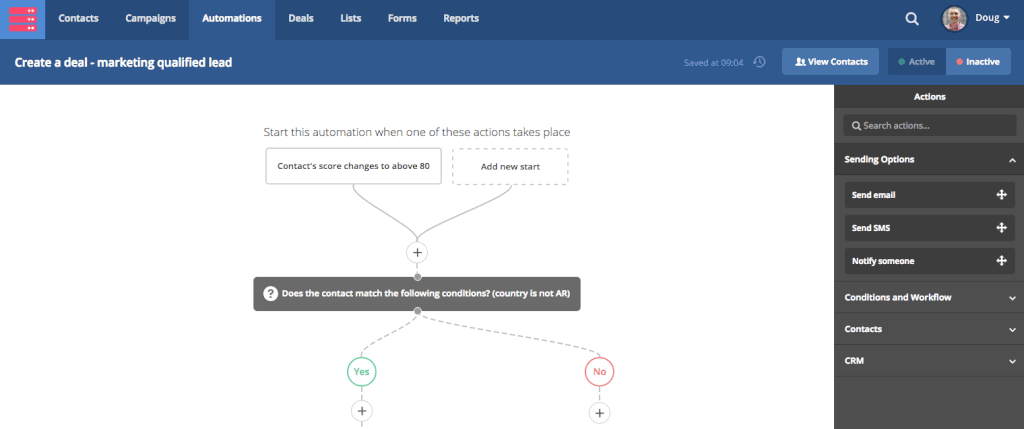
Task: Expand the CRM actions section
Action: point(1011,360)
